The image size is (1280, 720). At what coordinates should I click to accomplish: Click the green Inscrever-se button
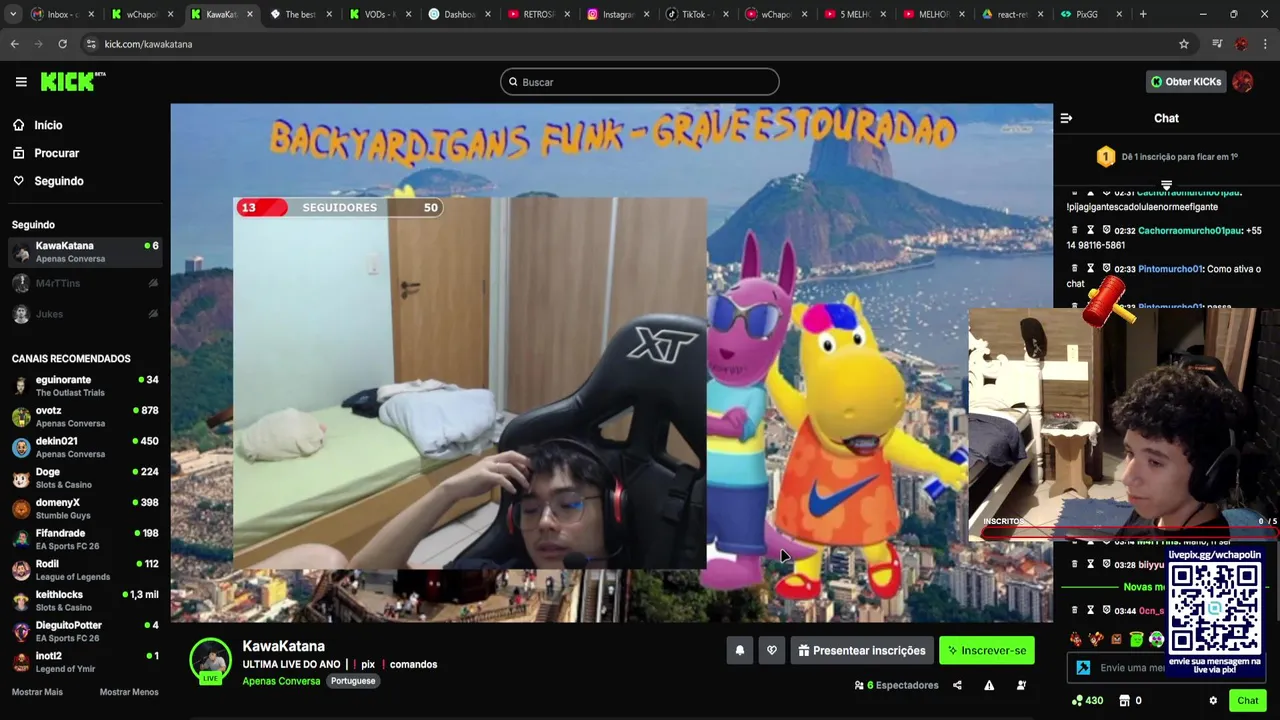(x=987, y=650)
